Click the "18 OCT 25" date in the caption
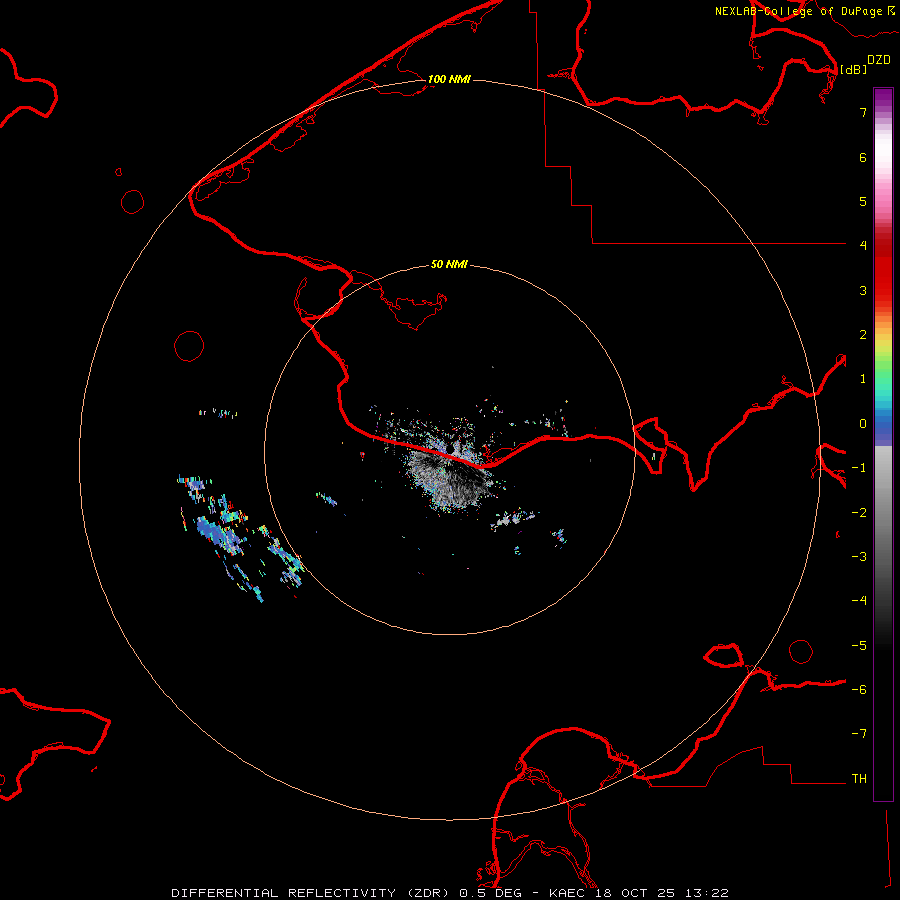The height and width of the screenshot is (900, 900). click(x=635, y=893)
